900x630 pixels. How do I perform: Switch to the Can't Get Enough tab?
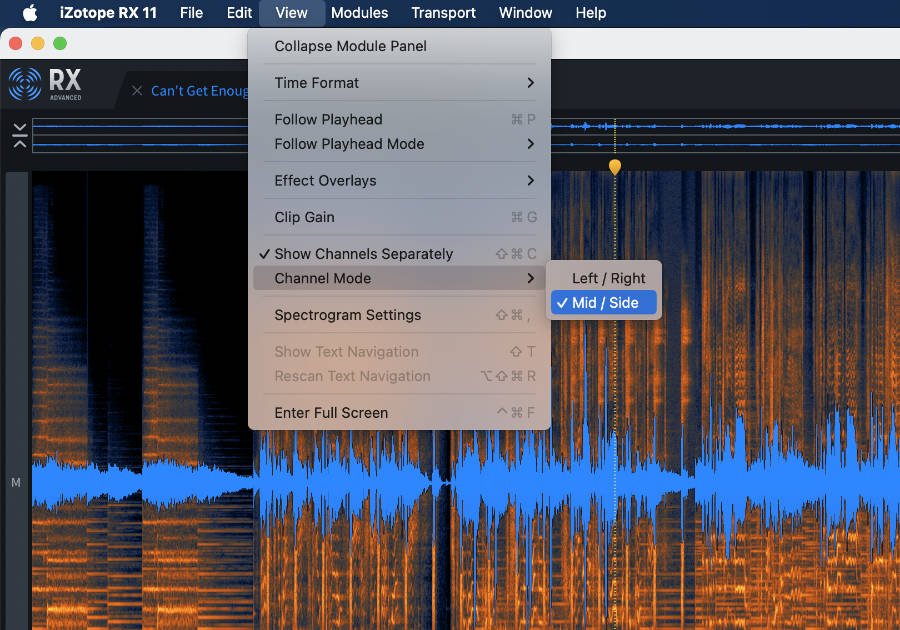point(199,91)
